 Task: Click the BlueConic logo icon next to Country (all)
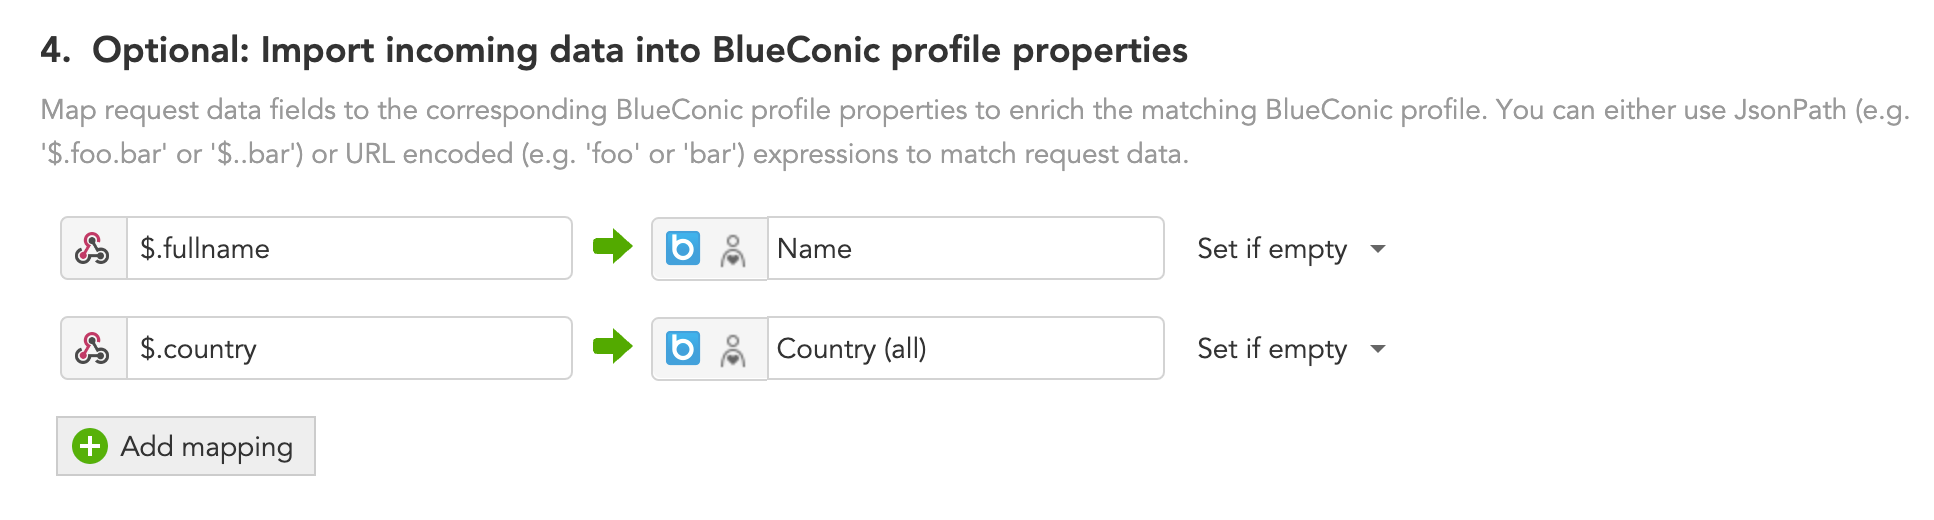[683, 348]
